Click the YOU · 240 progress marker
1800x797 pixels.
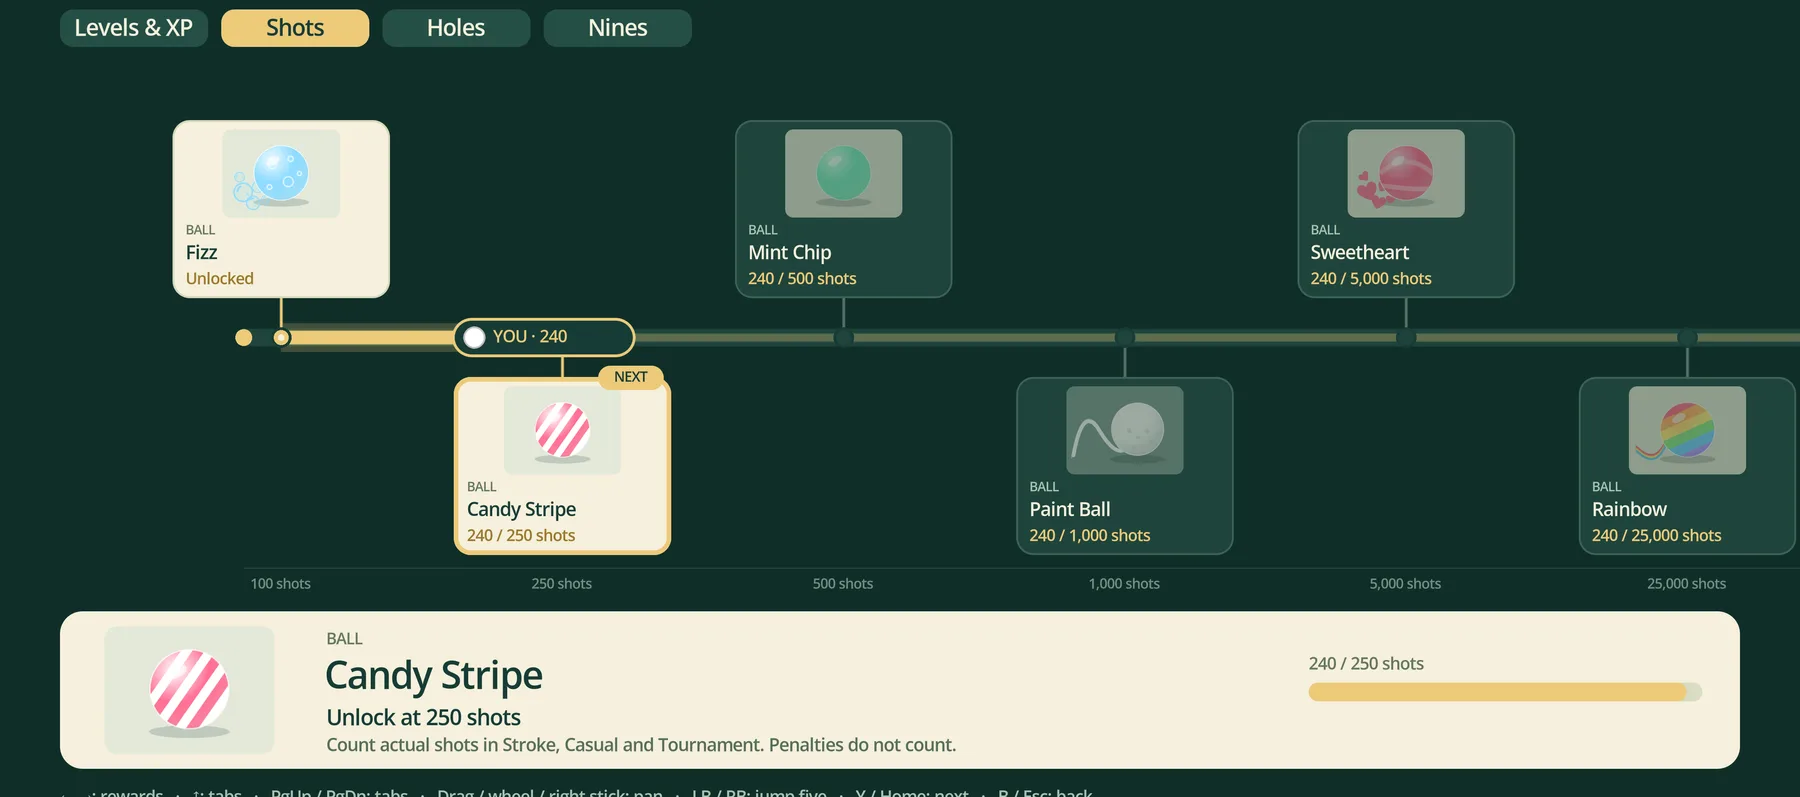tap(544, 337)
